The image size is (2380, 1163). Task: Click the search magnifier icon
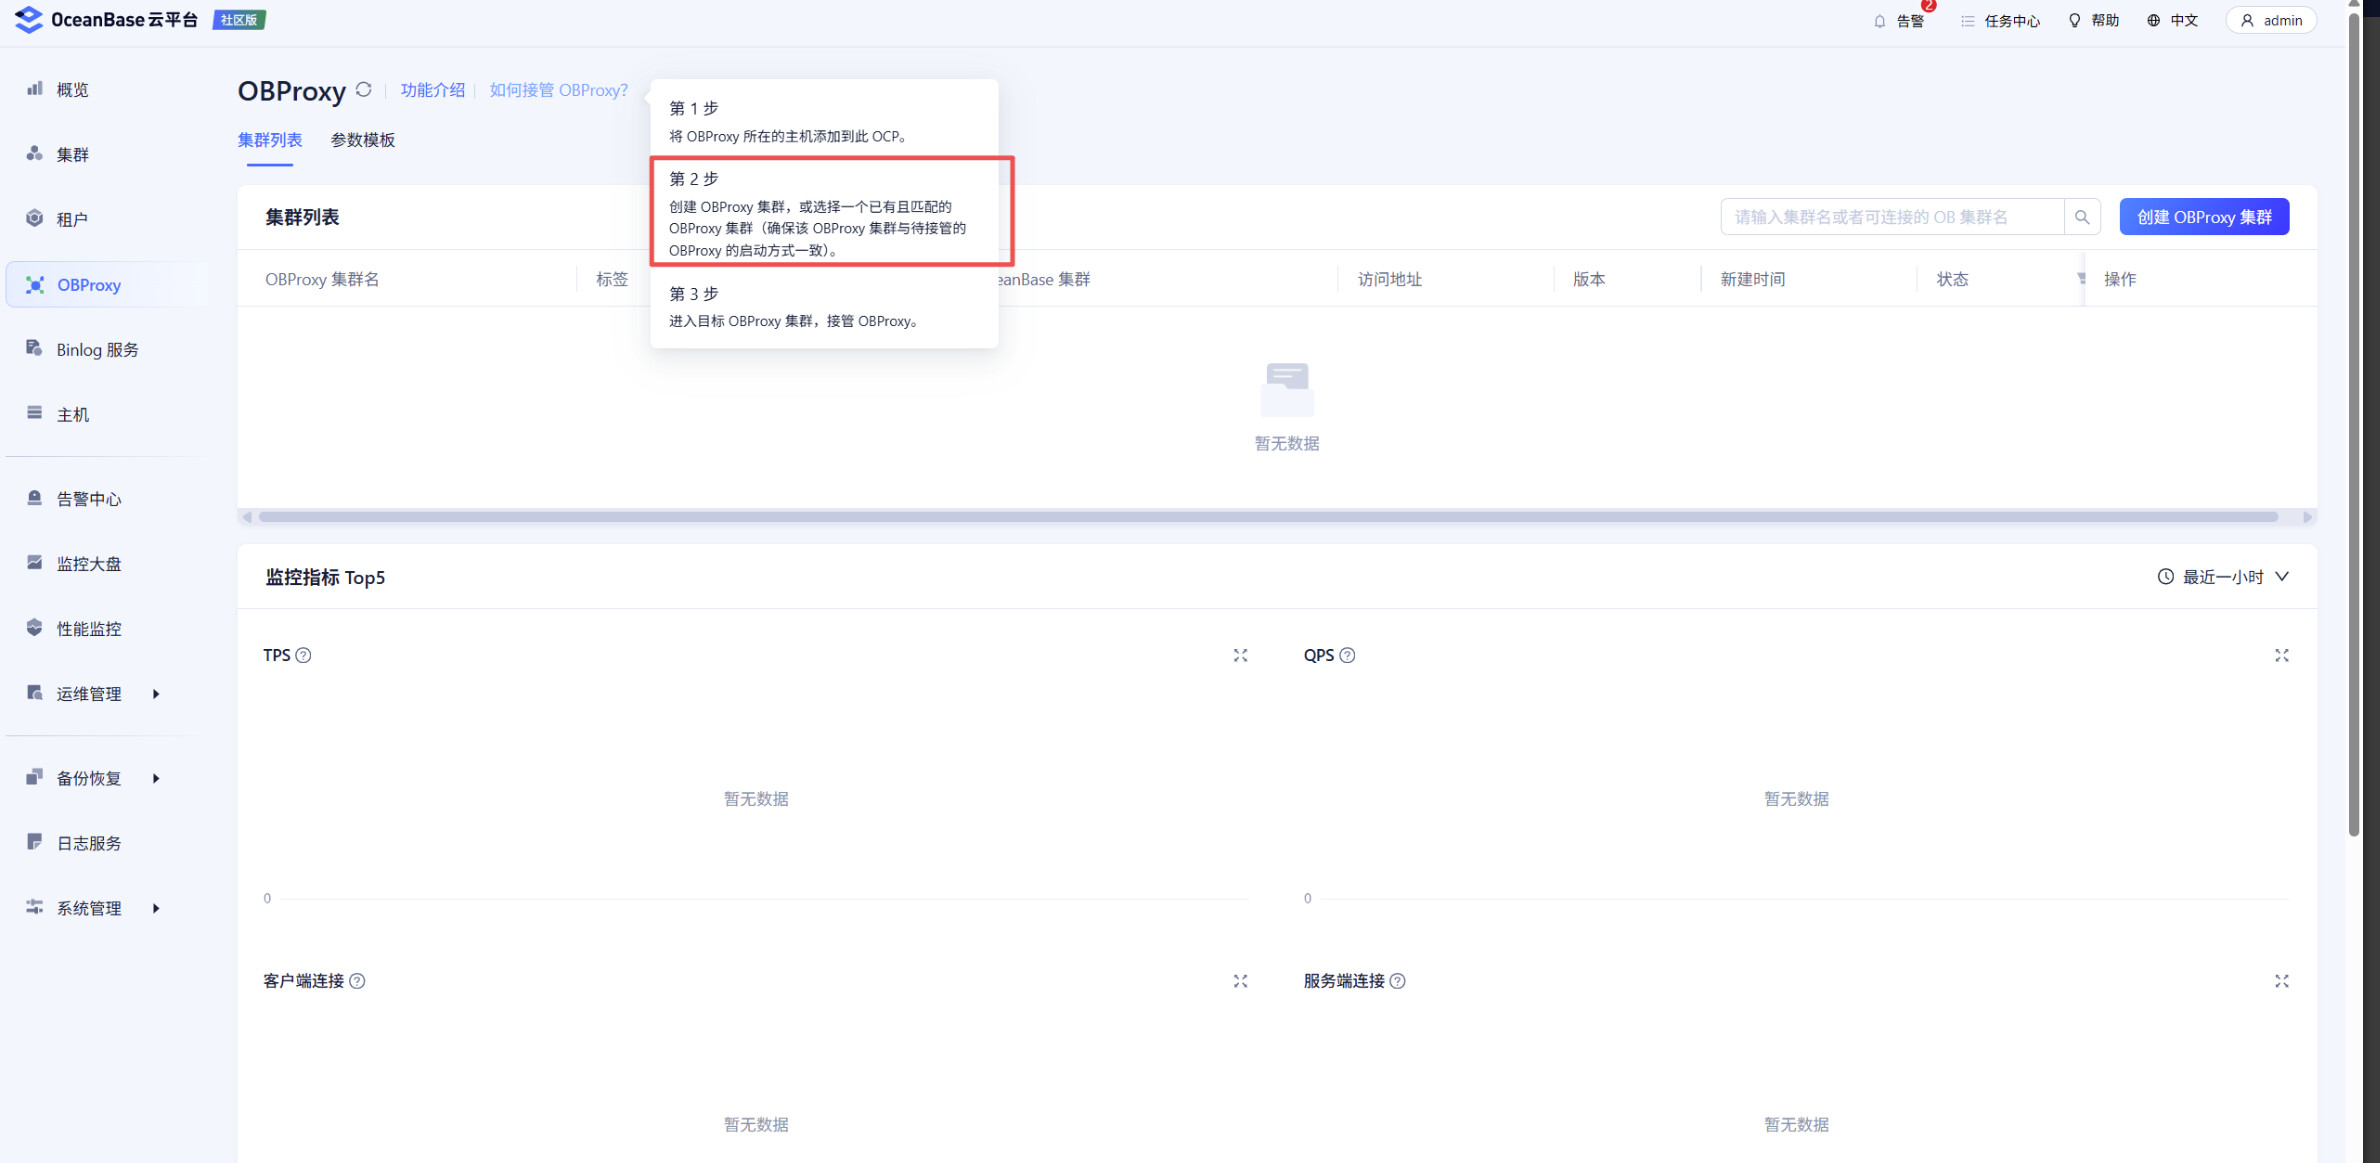[x=2082, y=217]
